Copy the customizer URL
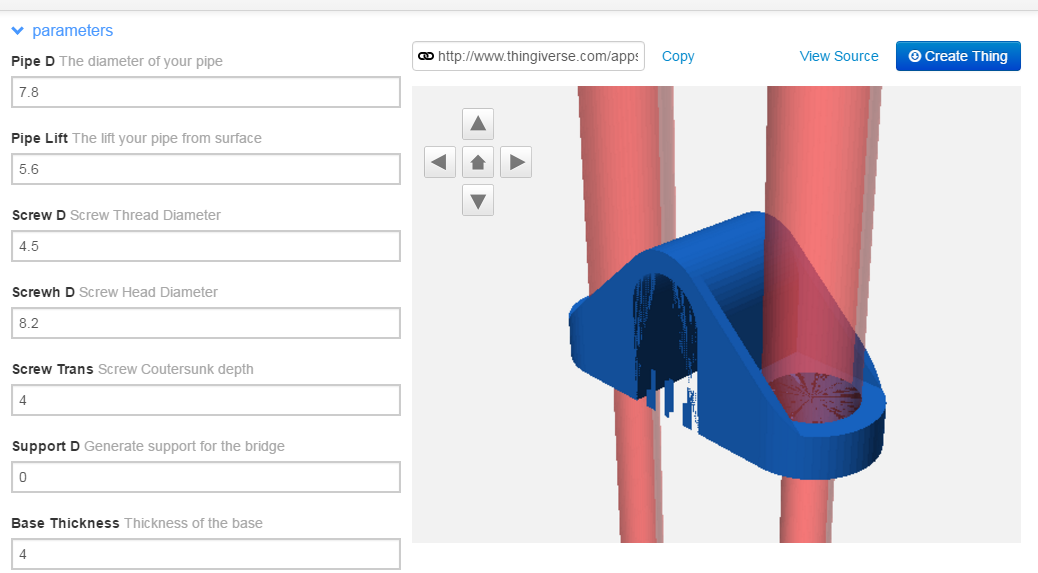Viewport: 1038px width, 573px height. tap(678, 56)
